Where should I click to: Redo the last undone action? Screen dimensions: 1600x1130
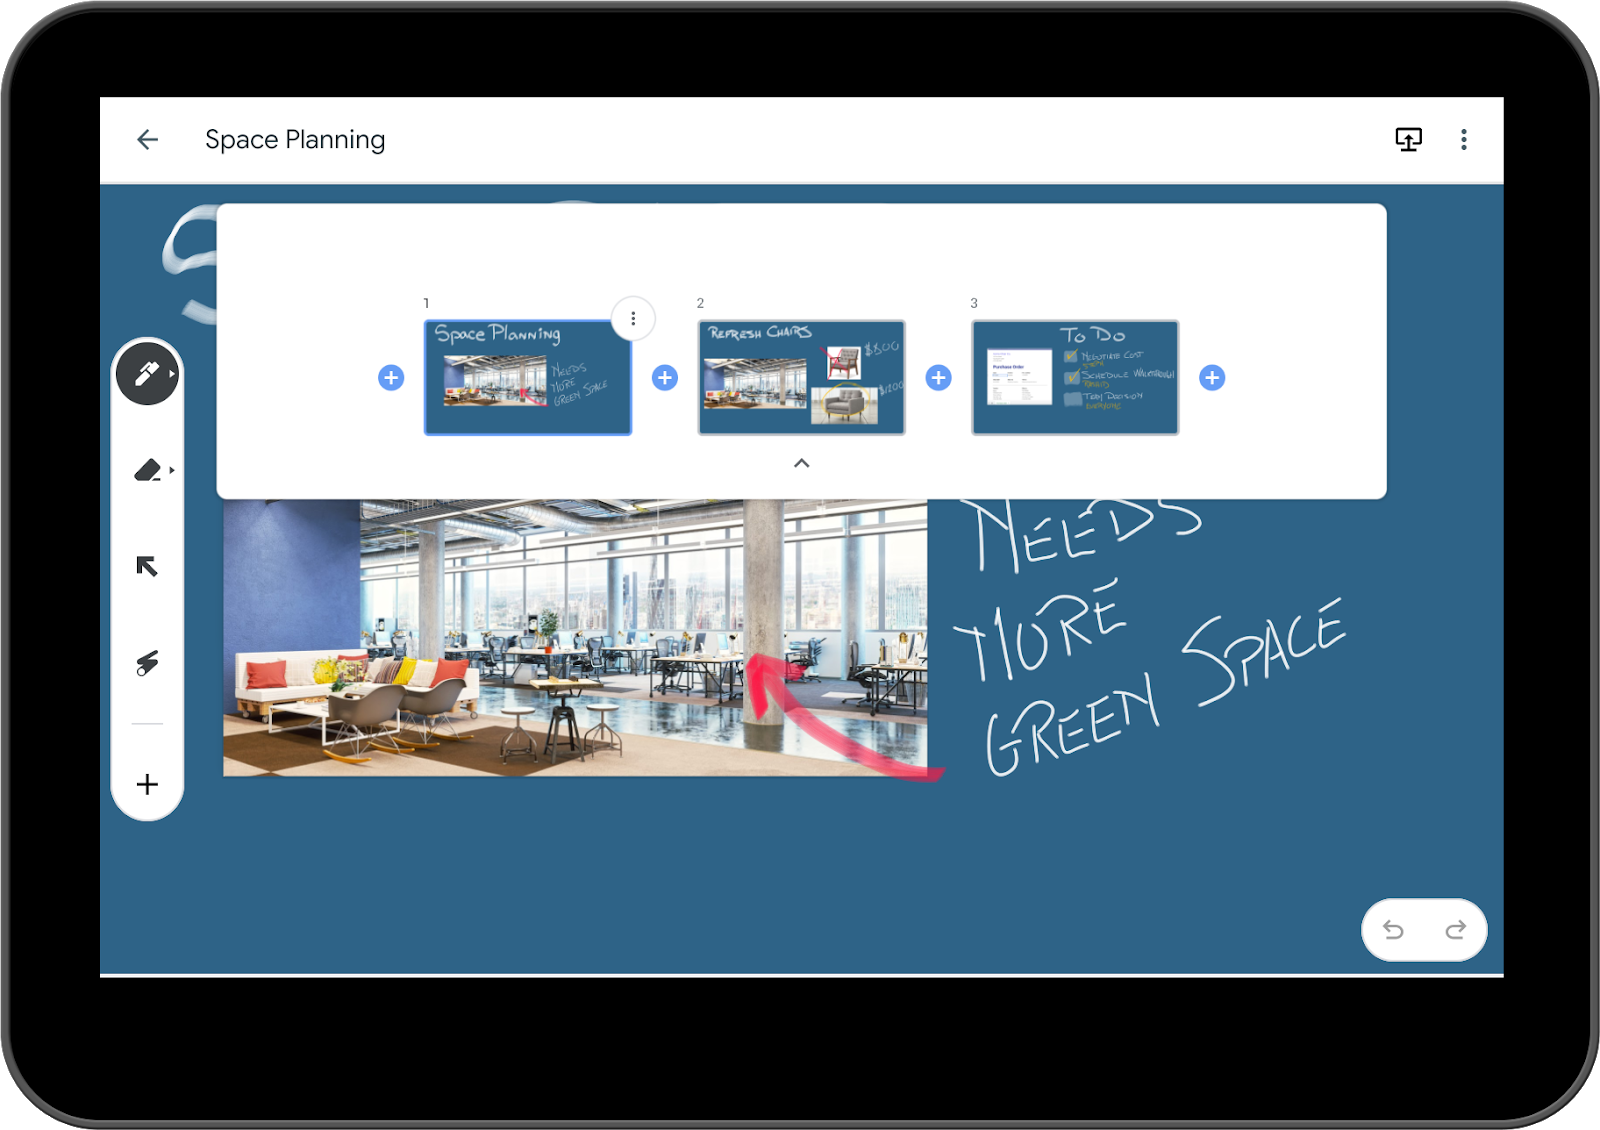point(1456,929)
